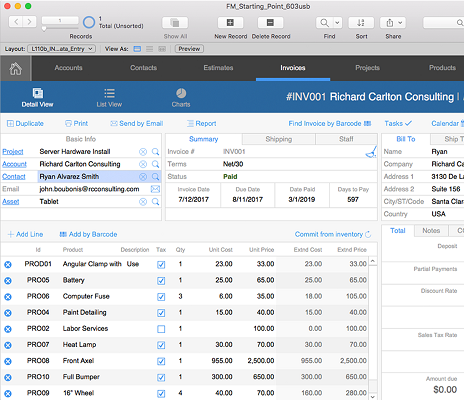Clear the Contact field with its X icon
464x400 pixels.
[x=143, y=177]
